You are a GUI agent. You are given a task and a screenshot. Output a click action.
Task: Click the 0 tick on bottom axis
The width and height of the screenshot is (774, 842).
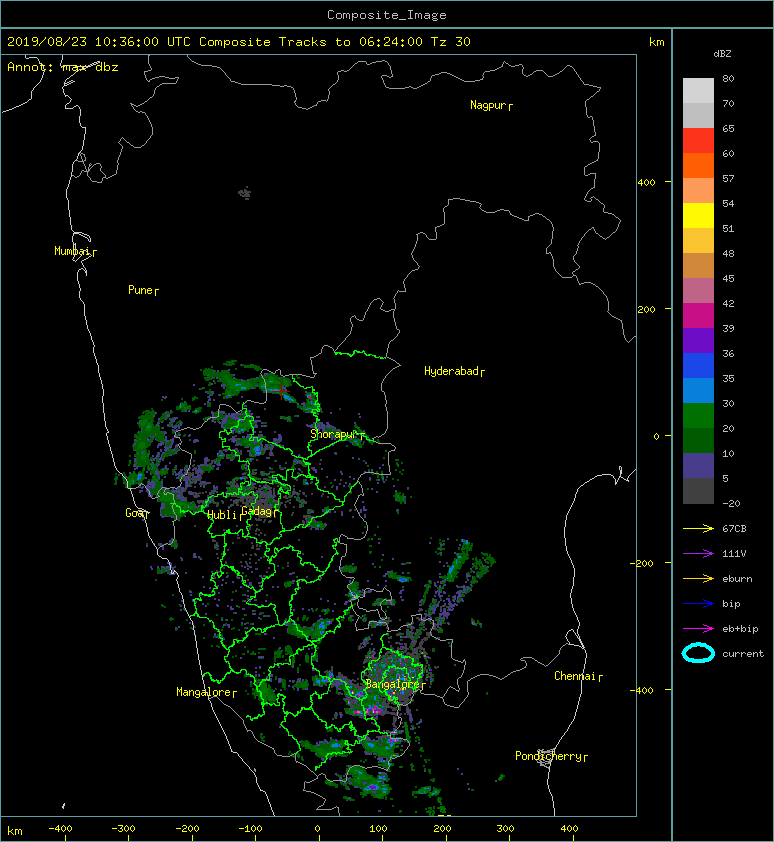click(318, 829)
